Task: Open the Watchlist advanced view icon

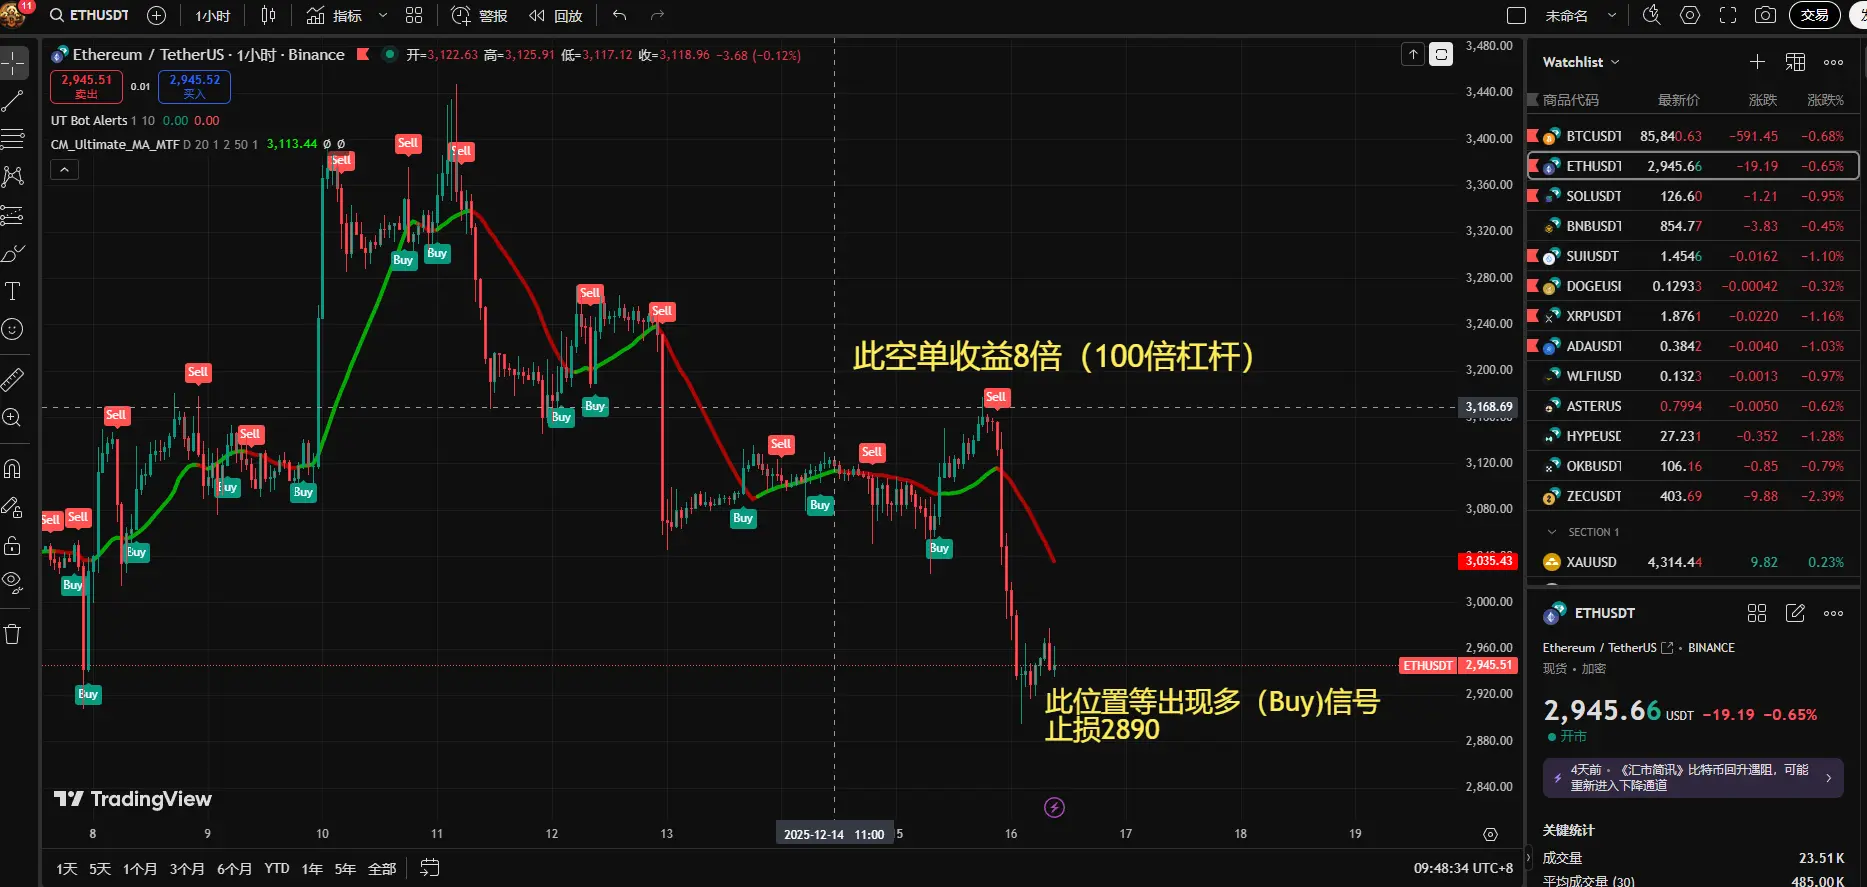Action: coord(1795,62)
